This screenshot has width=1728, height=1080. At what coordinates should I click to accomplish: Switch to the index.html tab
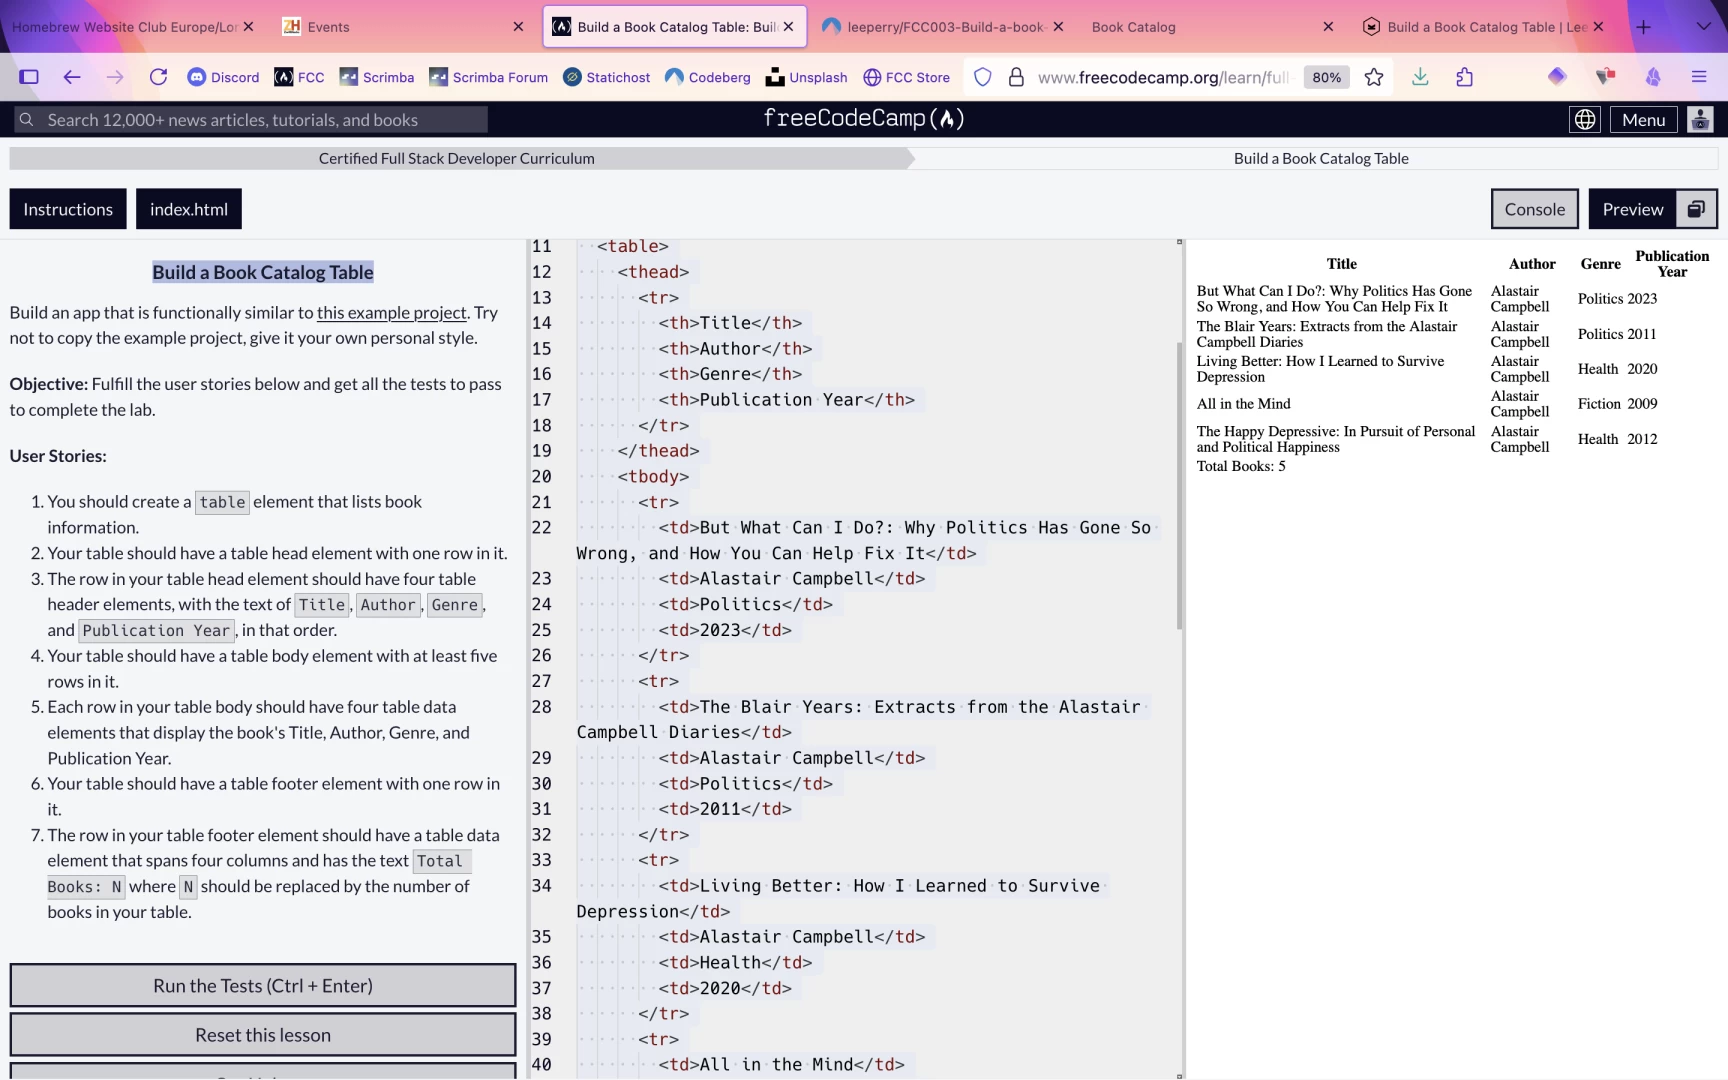[x=188, y=209]
